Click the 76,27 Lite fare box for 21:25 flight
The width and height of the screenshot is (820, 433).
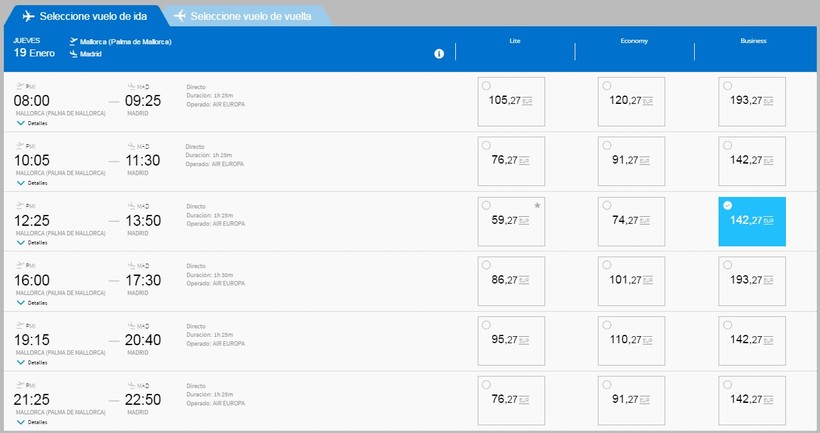511,401
